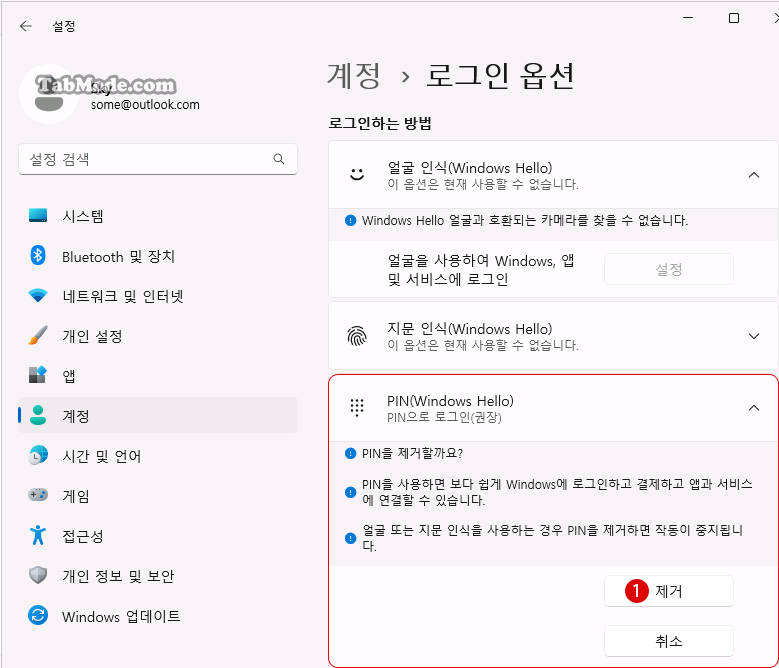Open 게임 settings category

[x=158, y=495]
